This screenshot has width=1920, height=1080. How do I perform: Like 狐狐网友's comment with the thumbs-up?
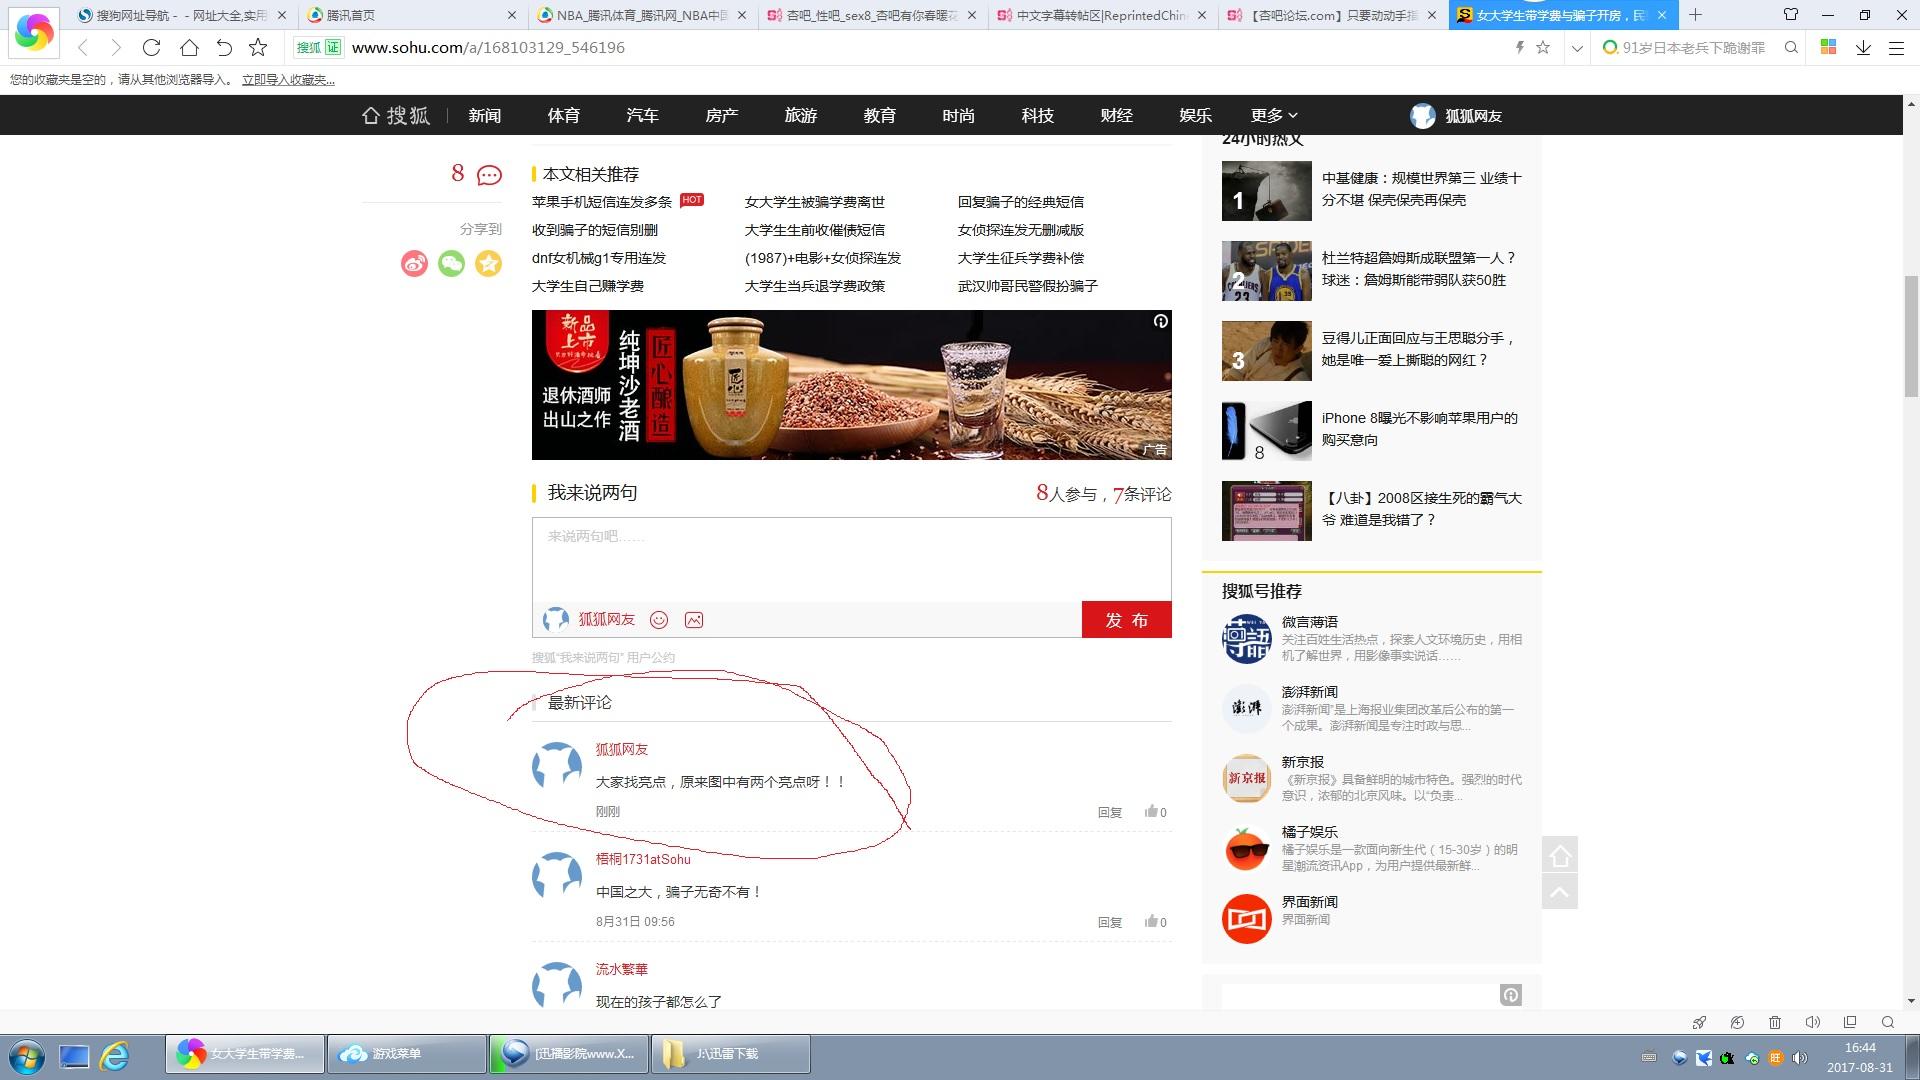[x=1154, y=812]
